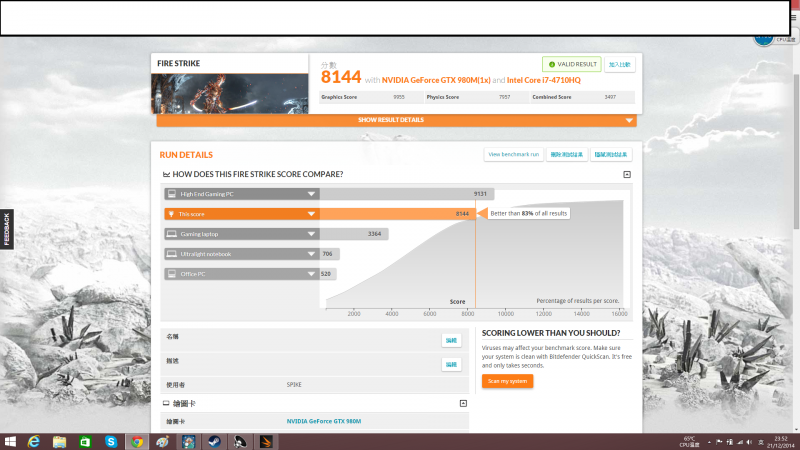
Task: Click the Graphics Score value 9955
Action: 398,97
